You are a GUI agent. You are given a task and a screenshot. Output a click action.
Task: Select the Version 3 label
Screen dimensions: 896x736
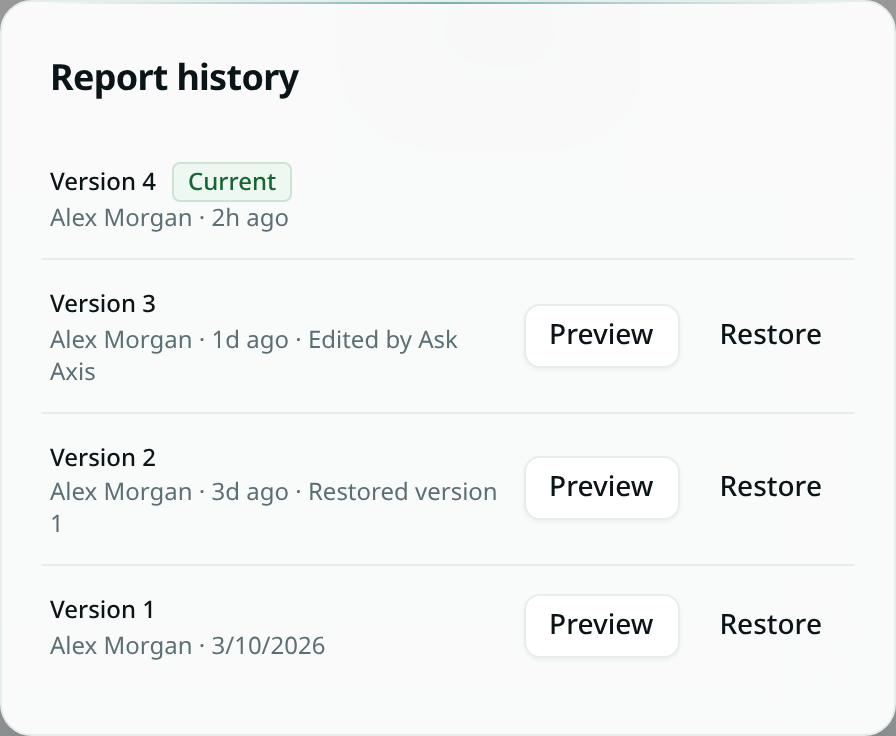click(103, 303)
